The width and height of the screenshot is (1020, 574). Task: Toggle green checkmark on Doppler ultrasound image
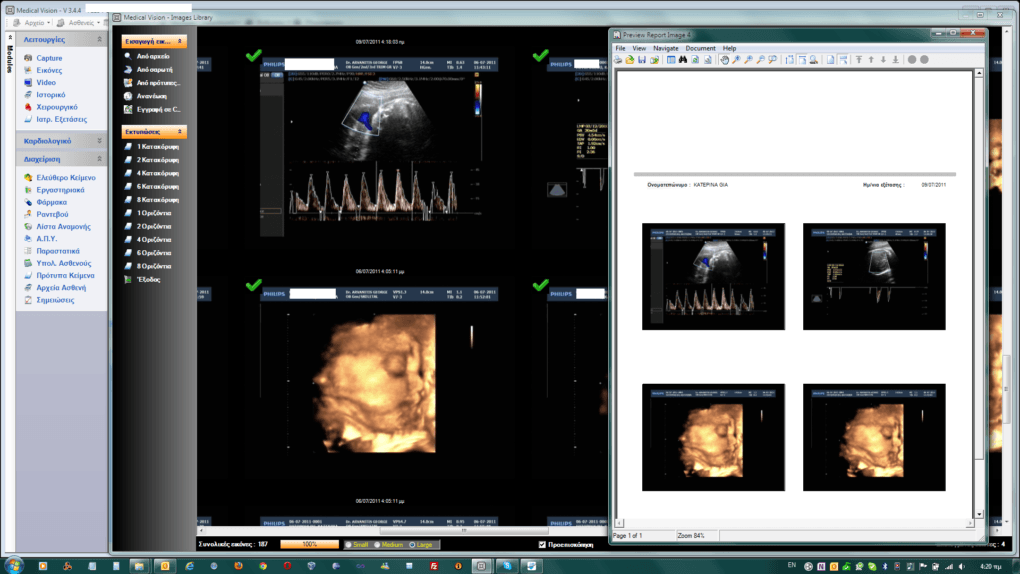254,56
